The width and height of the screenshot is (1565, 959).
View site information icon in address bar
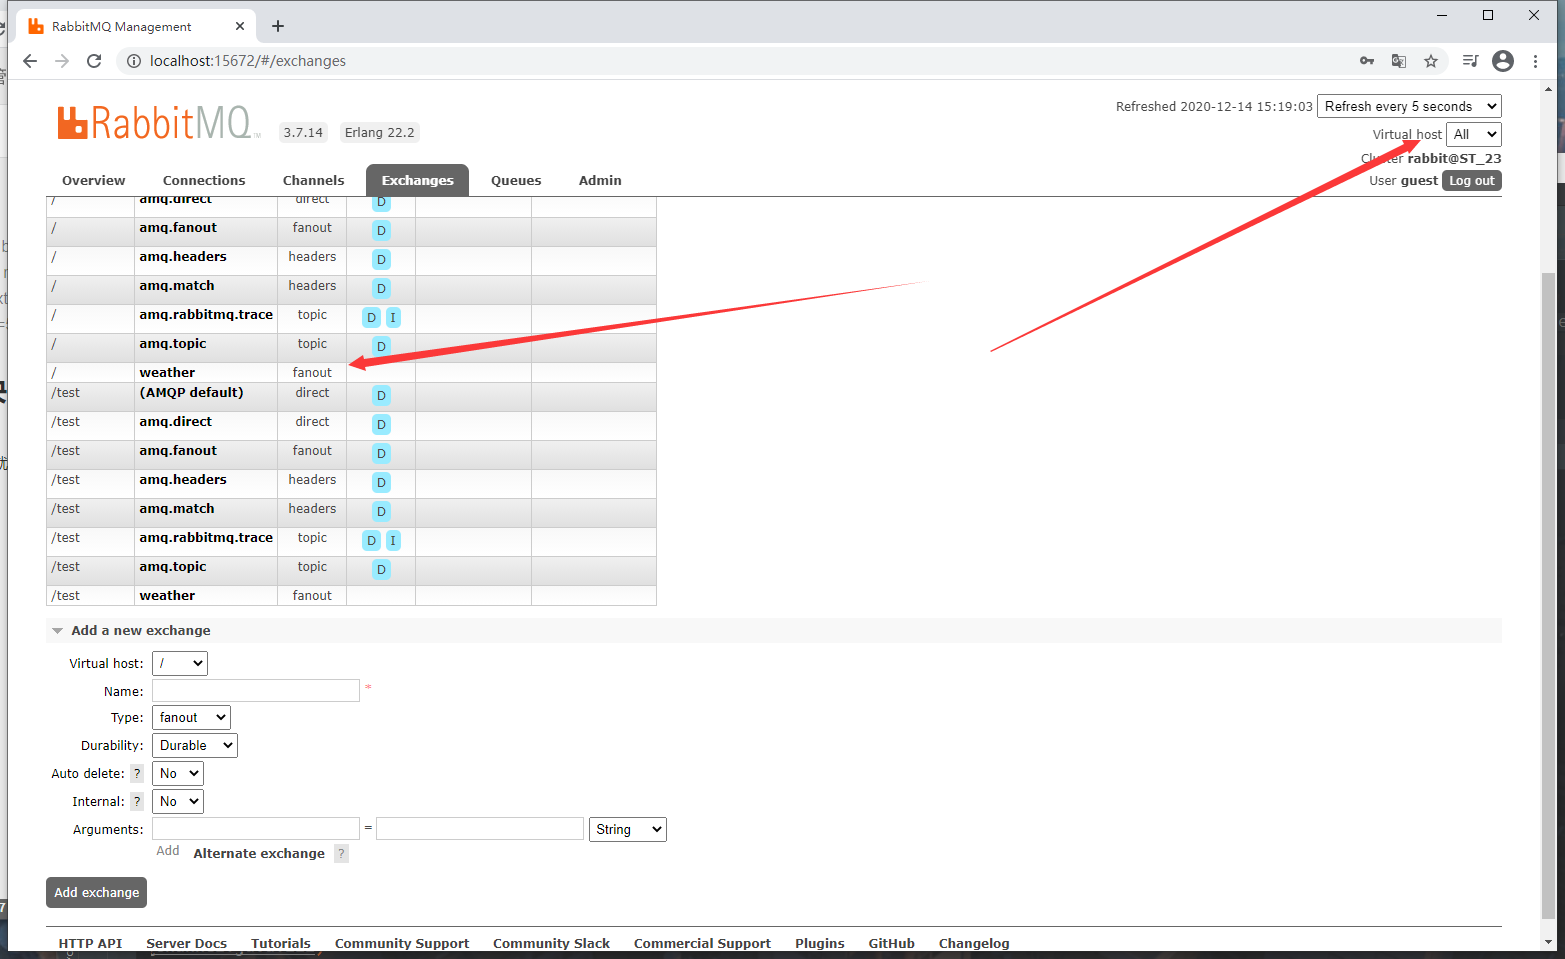pyautogui.click(x=134, y=61)
